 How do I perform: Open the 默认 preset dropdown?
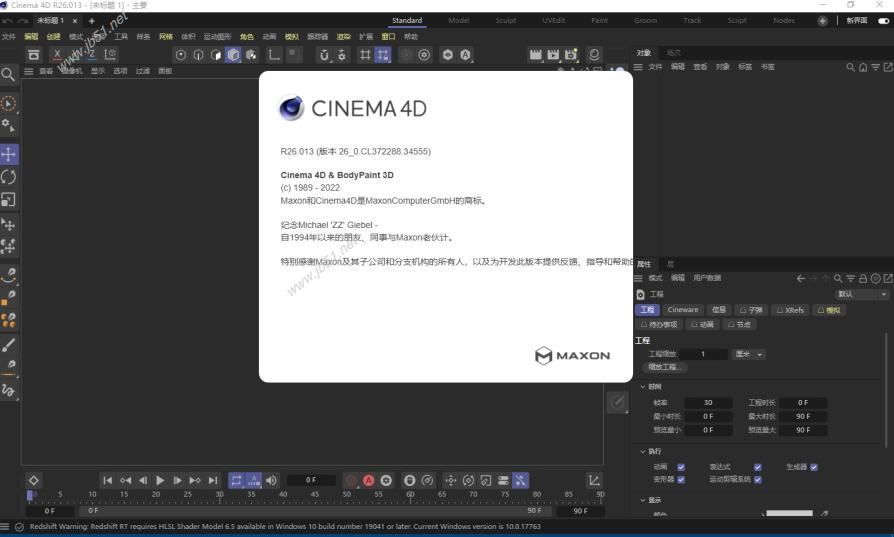pyautogui.click(x=861, y=294)
